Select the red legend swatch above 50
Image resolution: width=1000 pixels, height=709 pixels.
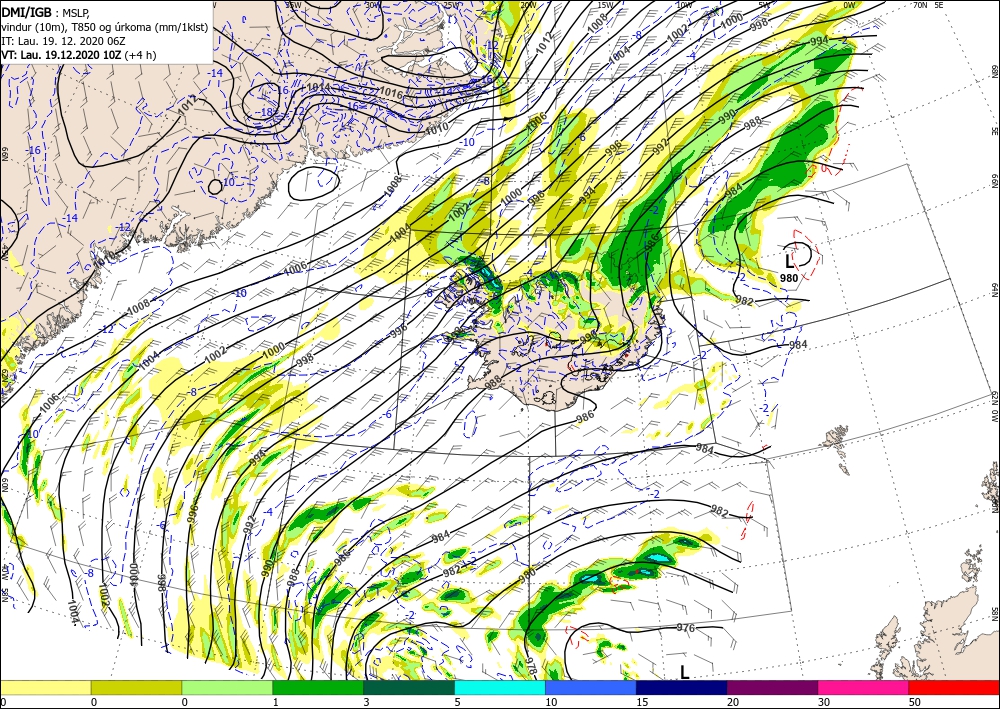pyautogui.click(x=954, y=687)
